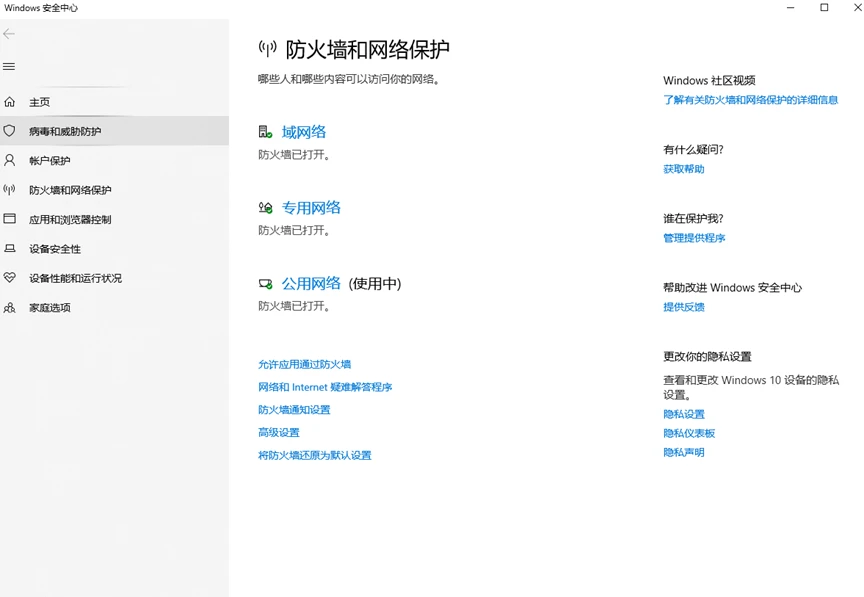Viewport: 864px width, 597px height.
Task: Open 域网络 firewall settings
Action: tap(304, 132)
